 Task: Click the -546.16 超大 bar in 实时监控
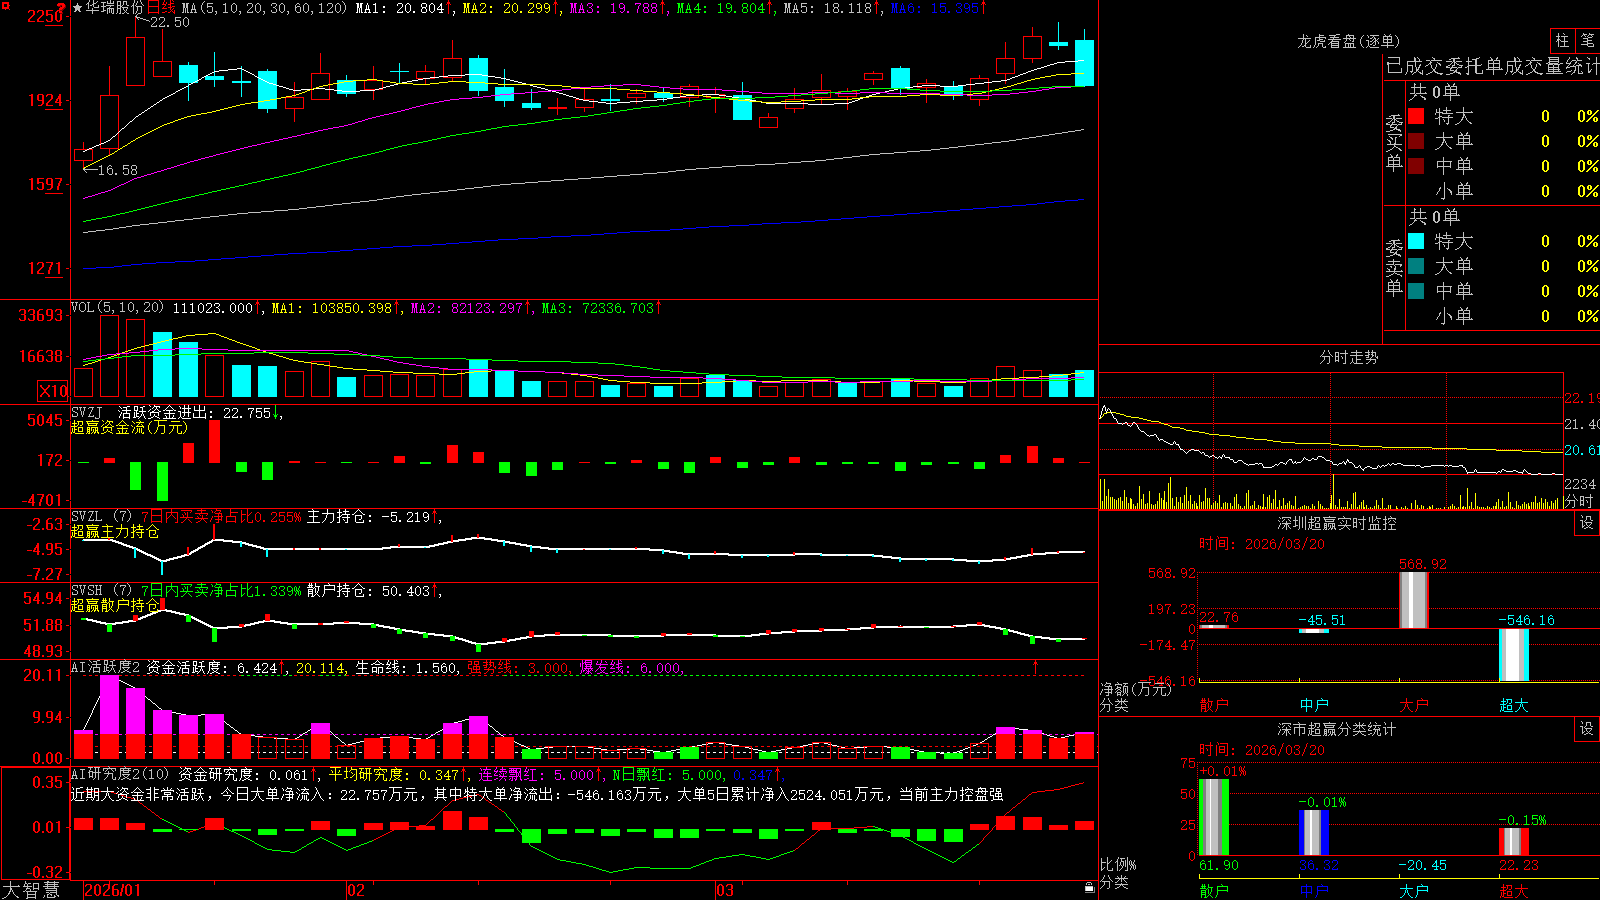coord(1514,655)
